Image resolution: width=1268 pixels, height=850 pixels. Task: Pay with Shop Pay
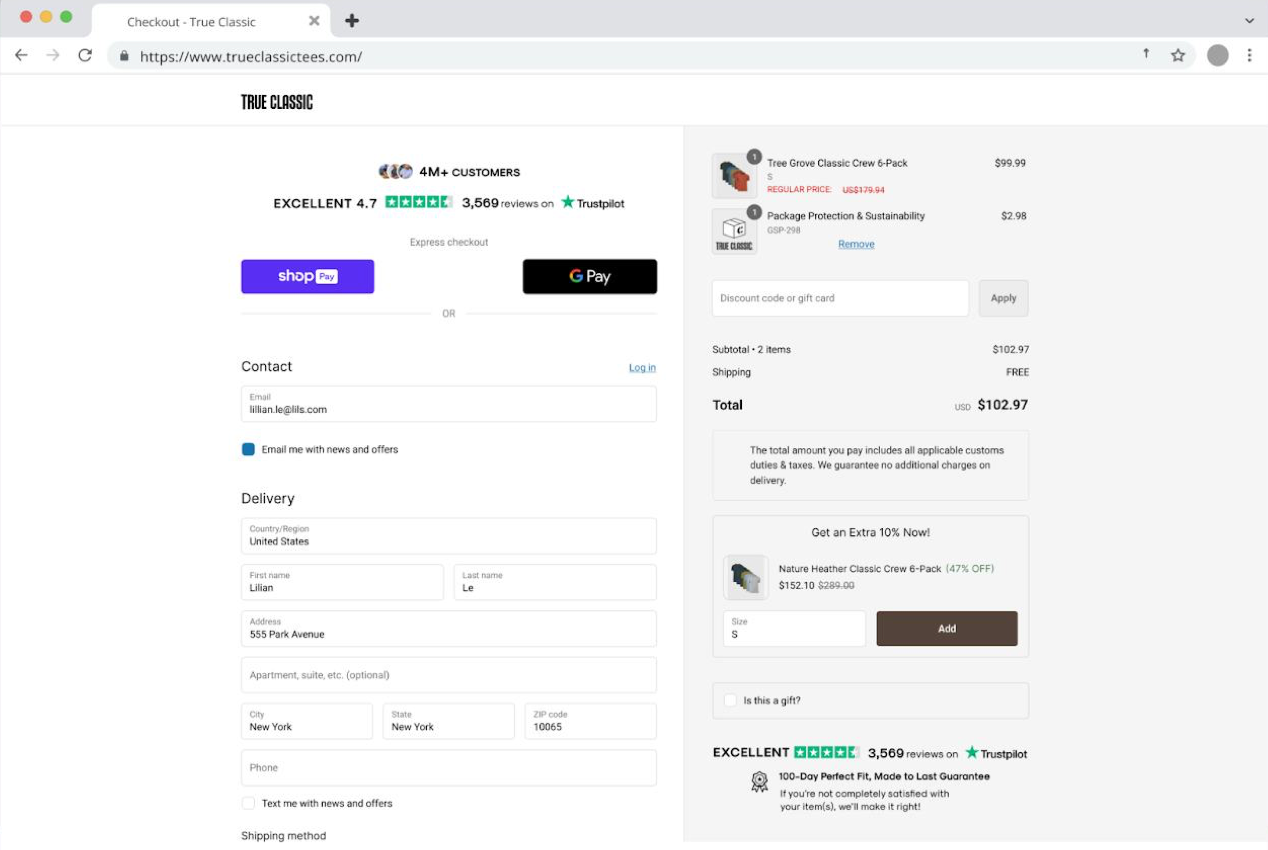click(308, 277)
